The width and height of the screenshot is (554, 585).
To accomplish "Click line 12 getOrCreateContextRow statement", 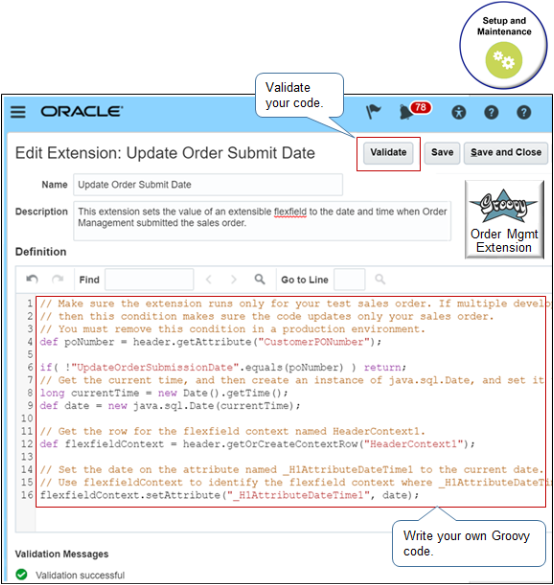I will 257,444.
